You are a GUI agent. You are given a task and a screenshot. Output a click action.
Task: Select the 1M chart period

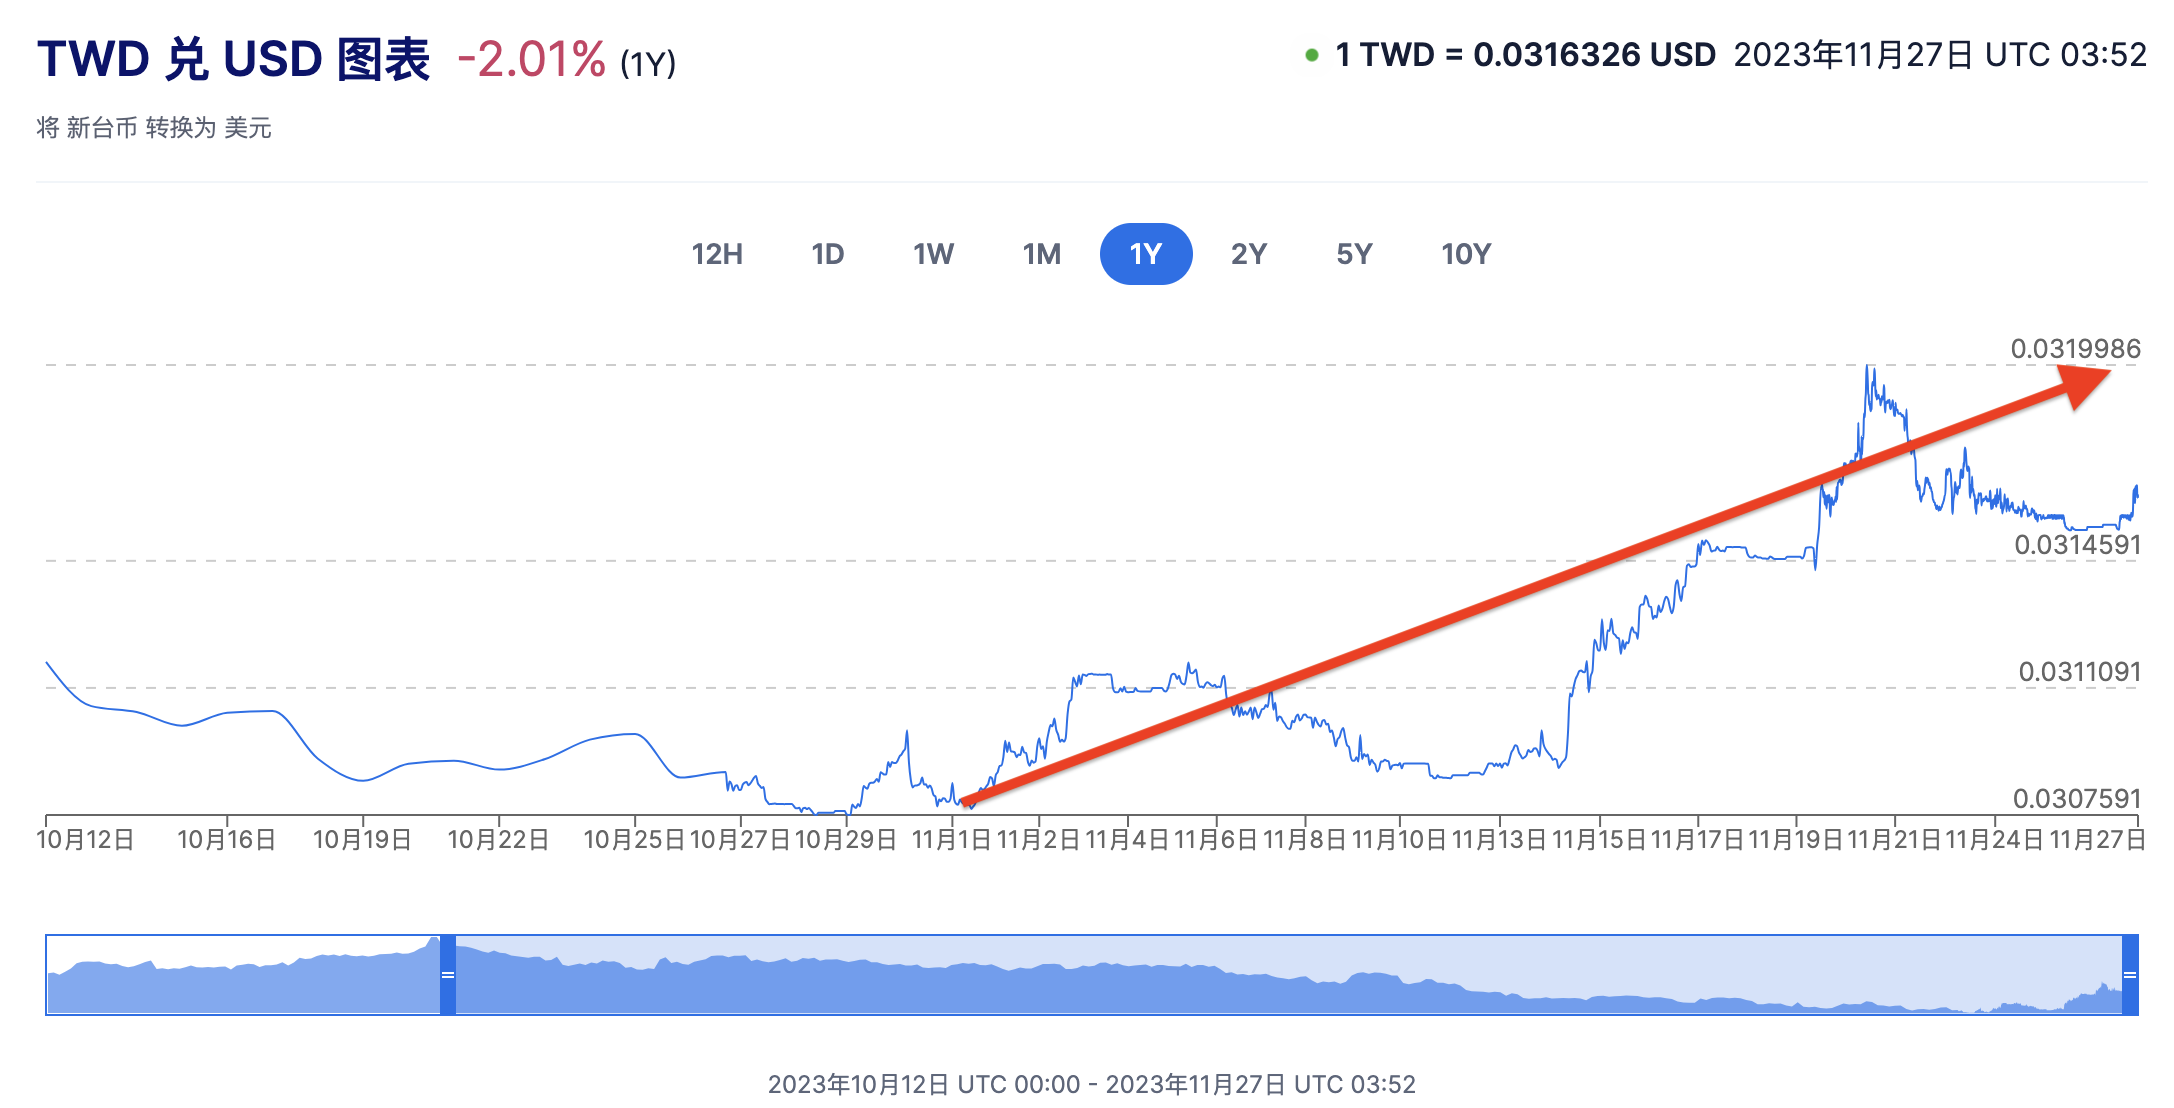click(1041, 254)
